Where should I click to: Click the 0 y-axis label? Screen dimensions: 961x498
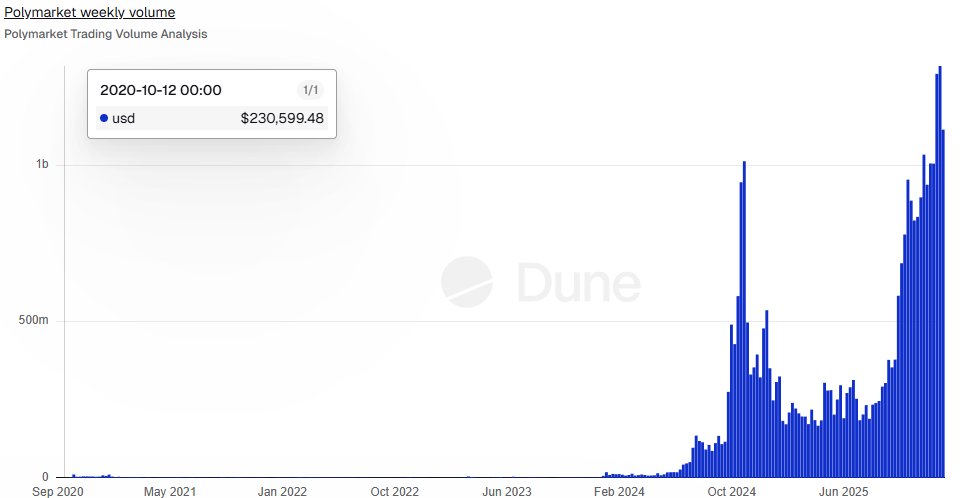45,477
